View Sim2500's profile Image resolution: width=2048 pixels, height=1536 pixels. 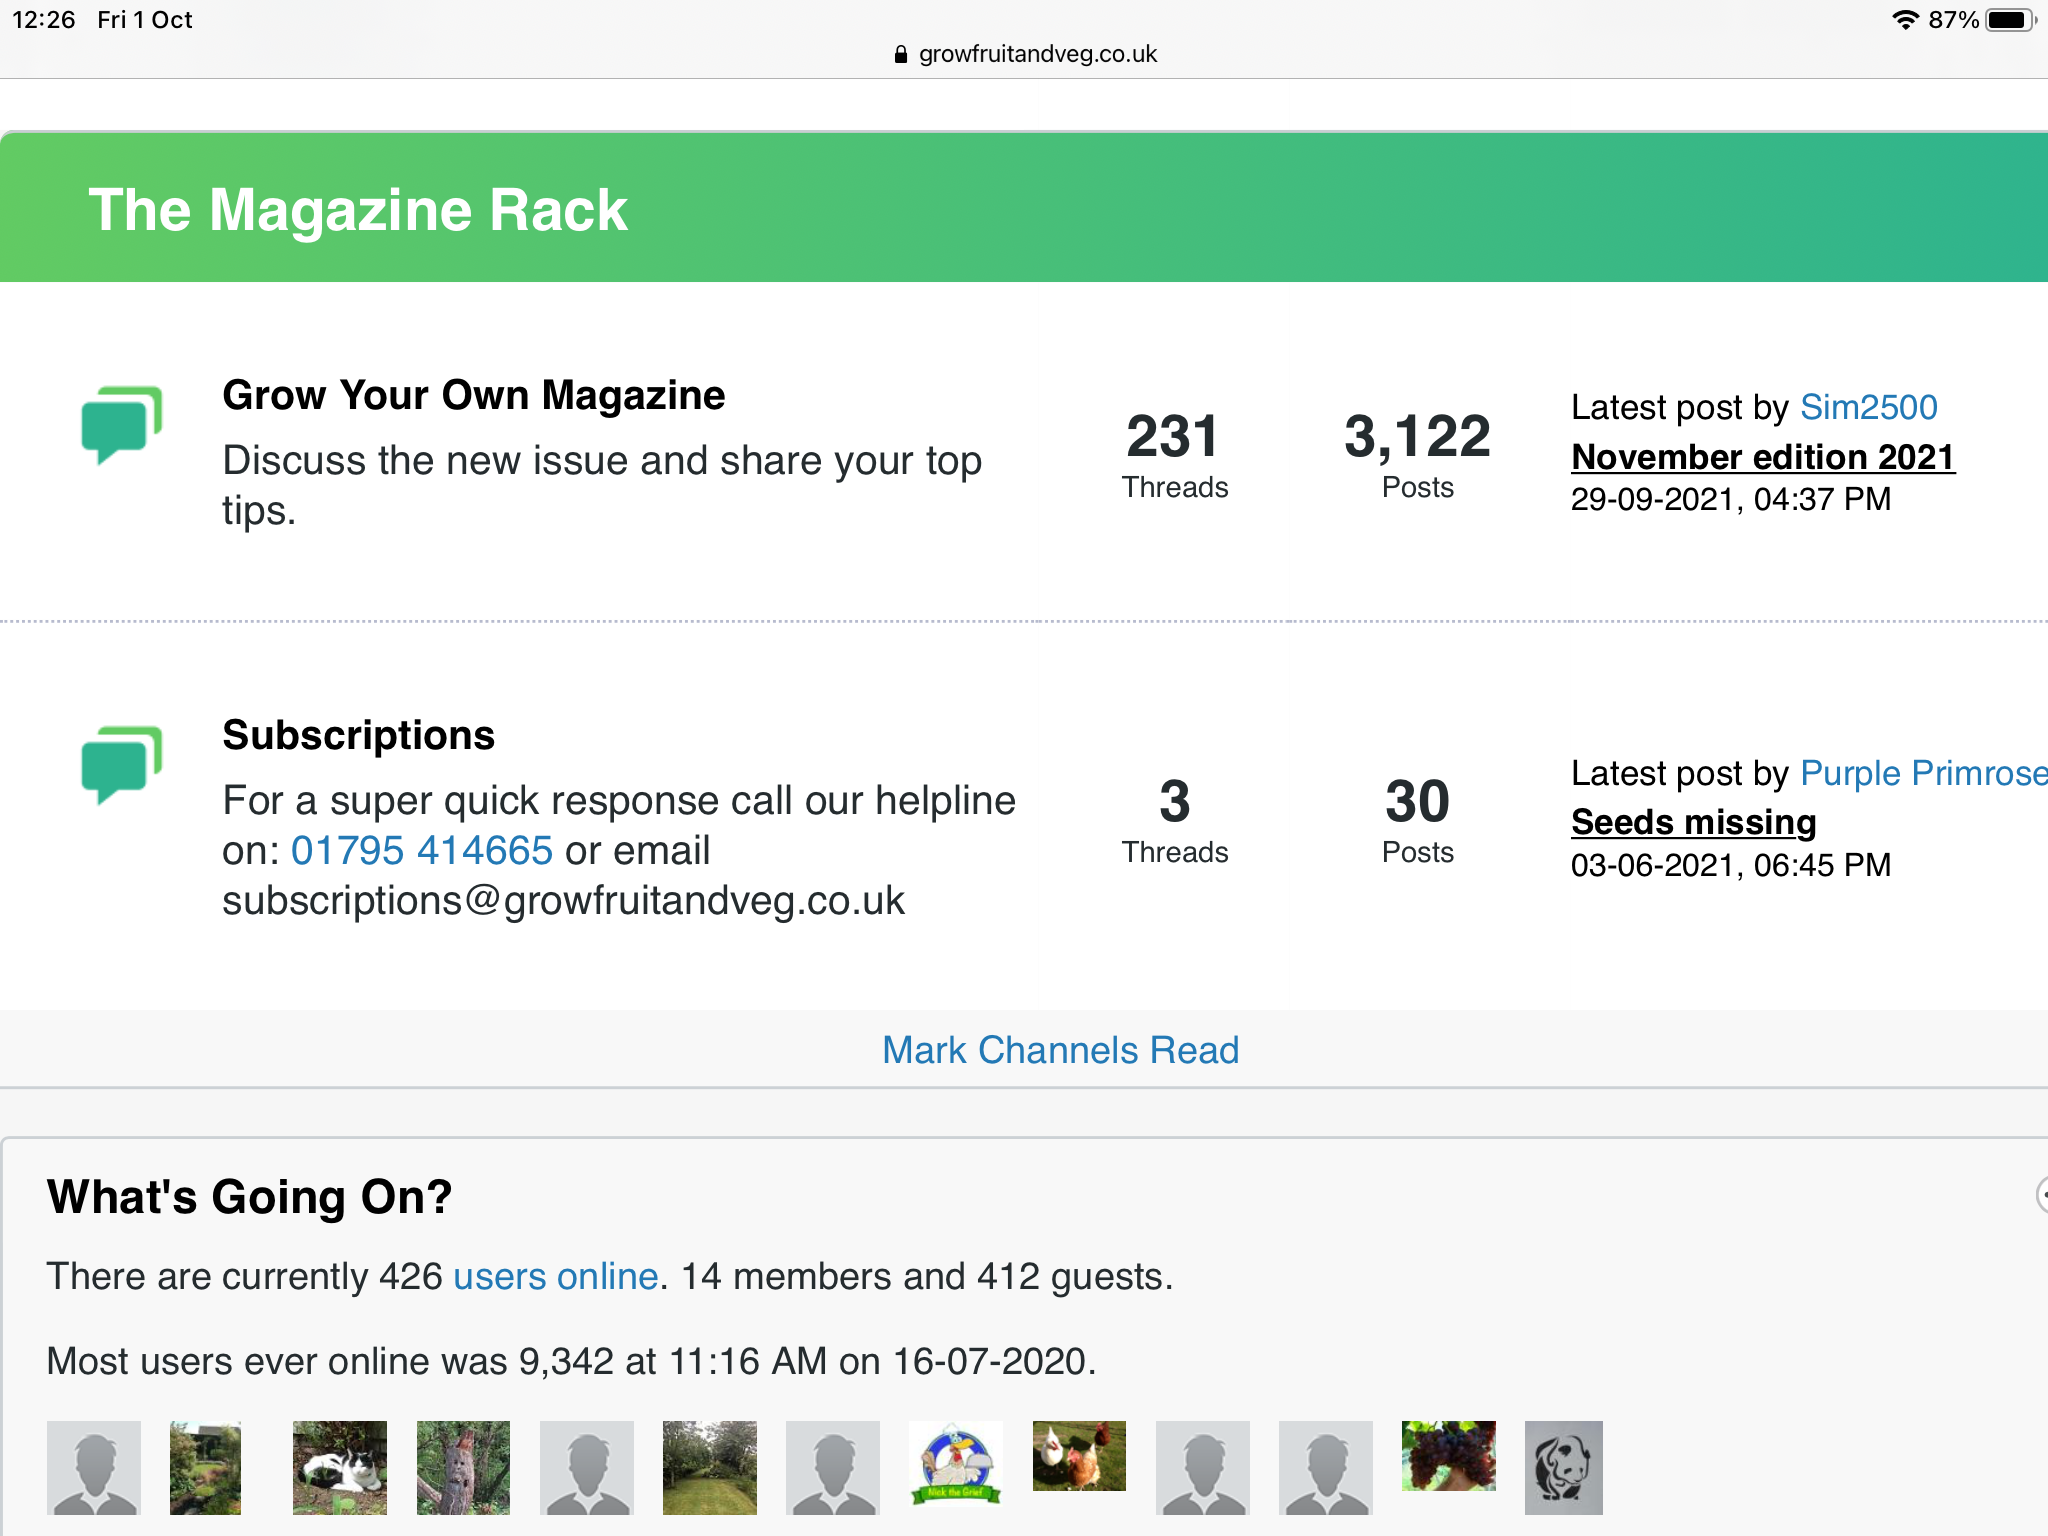point(1869,407)
